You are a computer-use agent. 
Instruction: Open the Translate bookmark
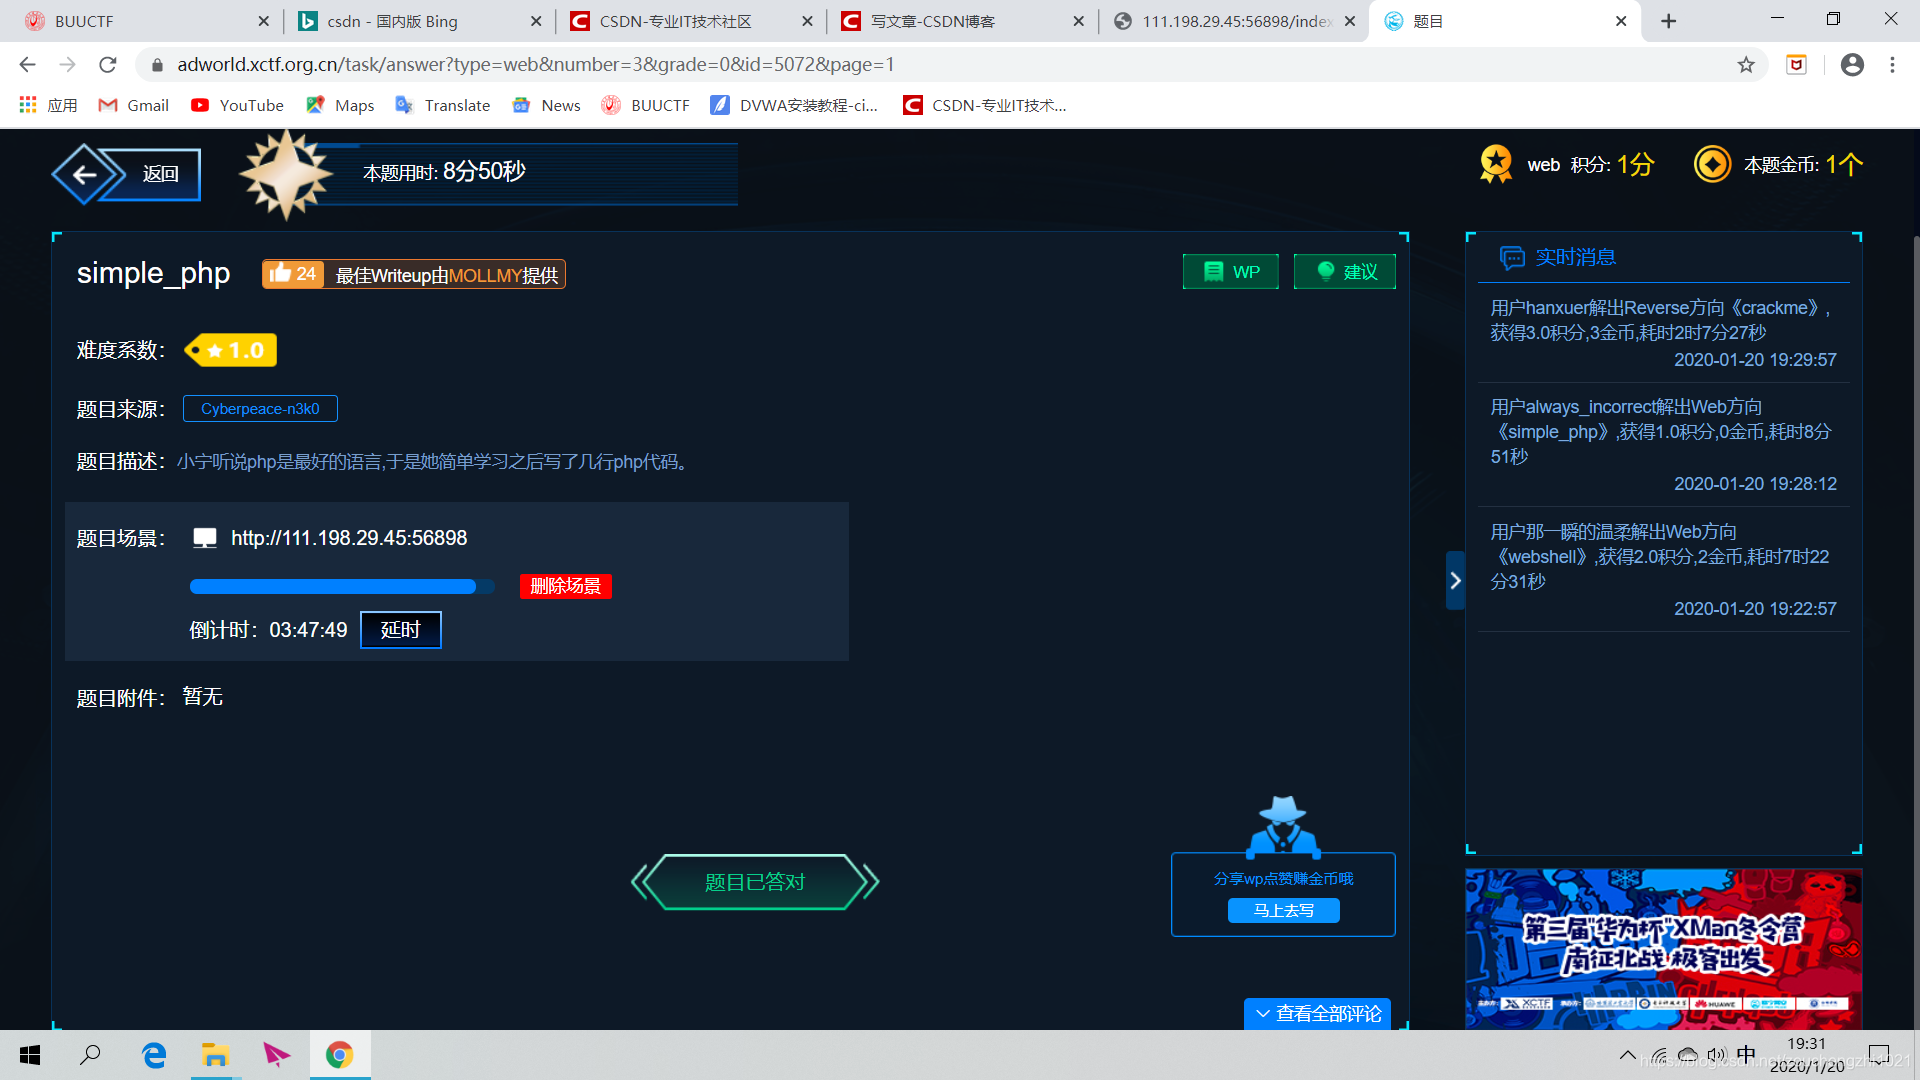[x=443, y=105]
